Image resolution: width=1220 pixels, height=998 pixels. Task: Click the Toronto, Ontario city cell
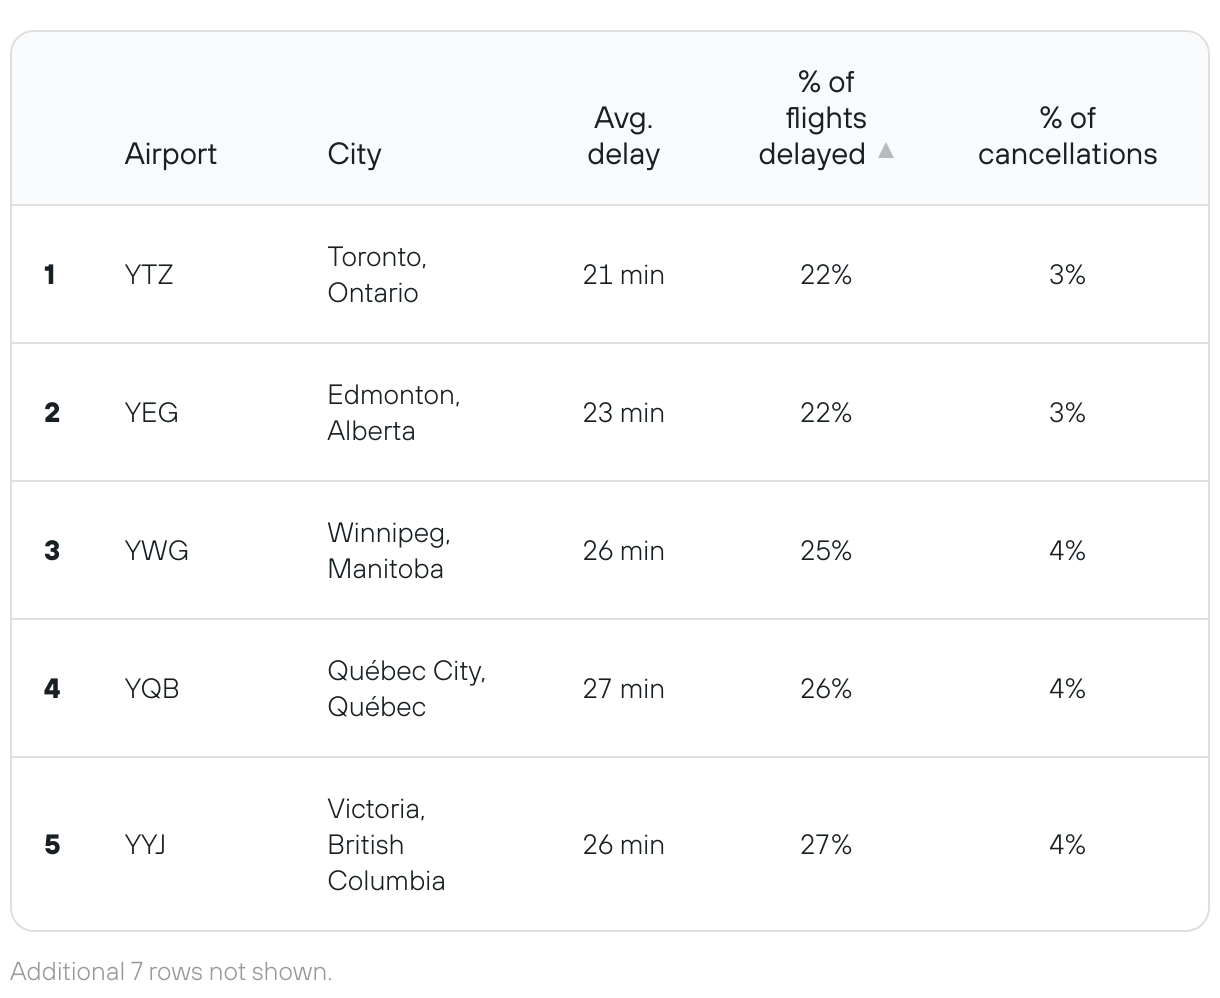377,275
